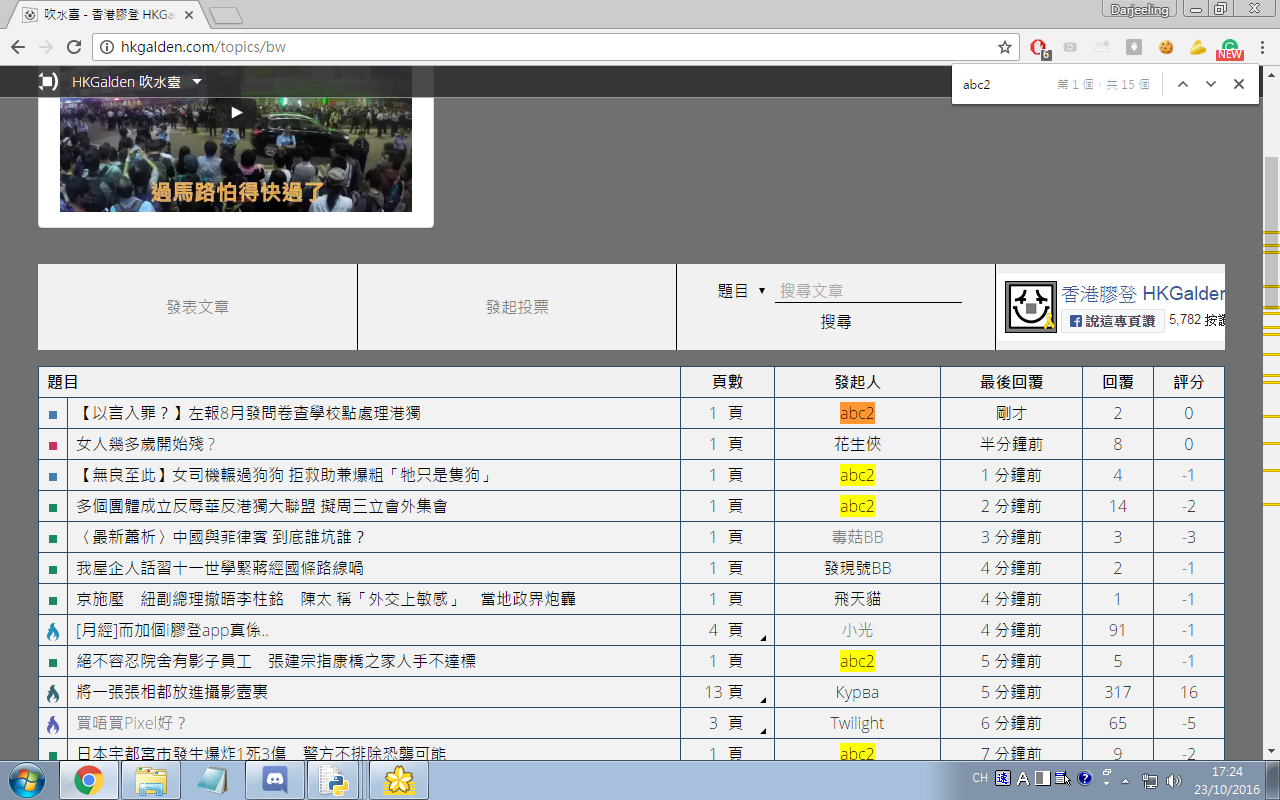This screenshot has width=1280, height=800.
Task: Bookmark this page with the star icon
Action: [1005, 47]
